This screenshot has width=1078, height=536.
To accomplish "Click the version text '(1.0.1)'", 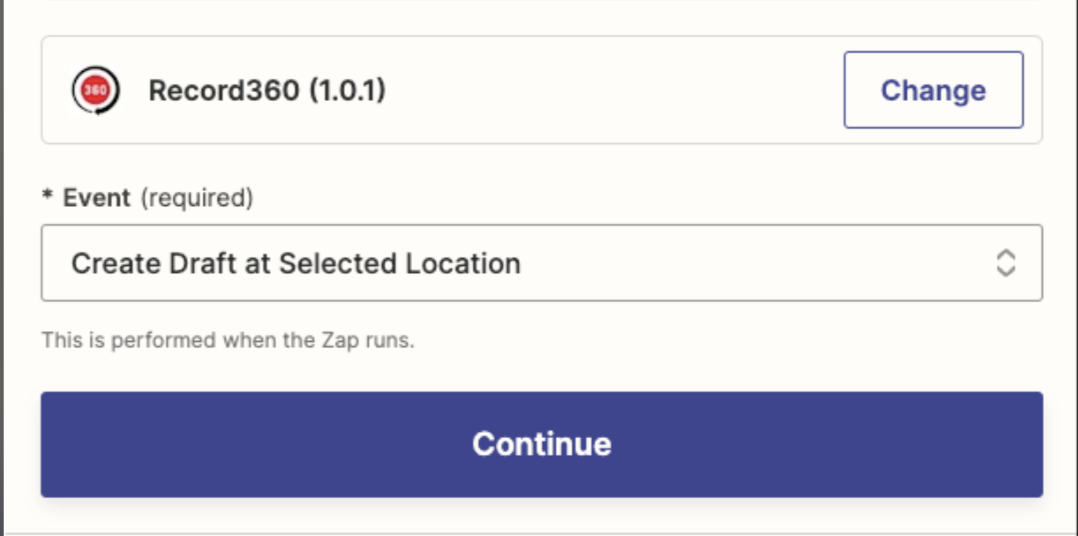I will (x=346, y=91).
